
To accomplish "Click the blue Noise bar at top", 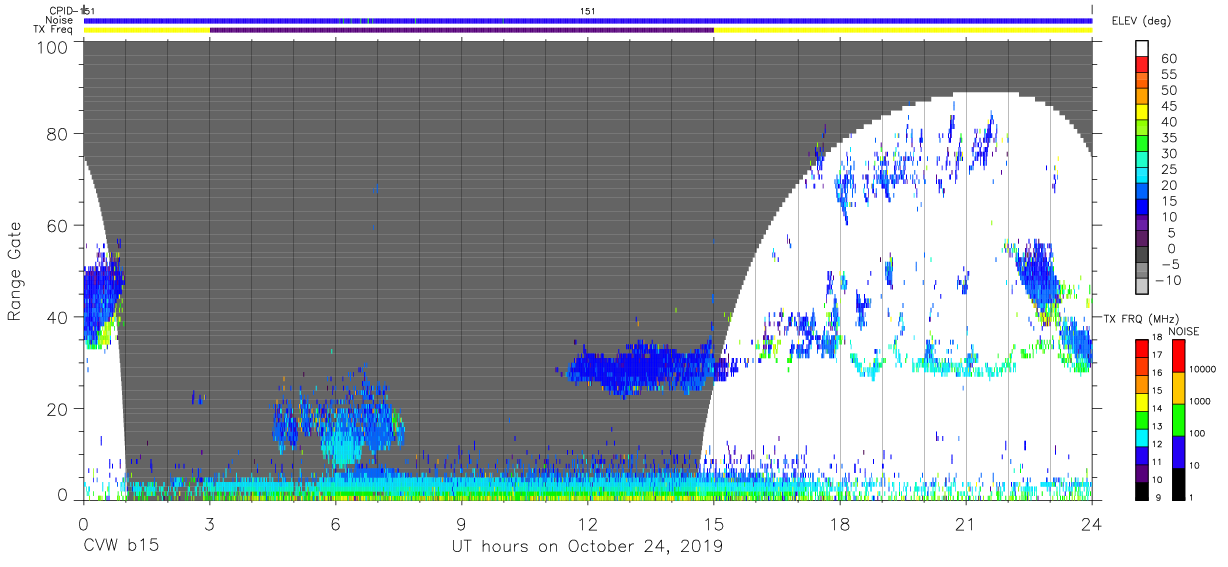I will (588, 20).
